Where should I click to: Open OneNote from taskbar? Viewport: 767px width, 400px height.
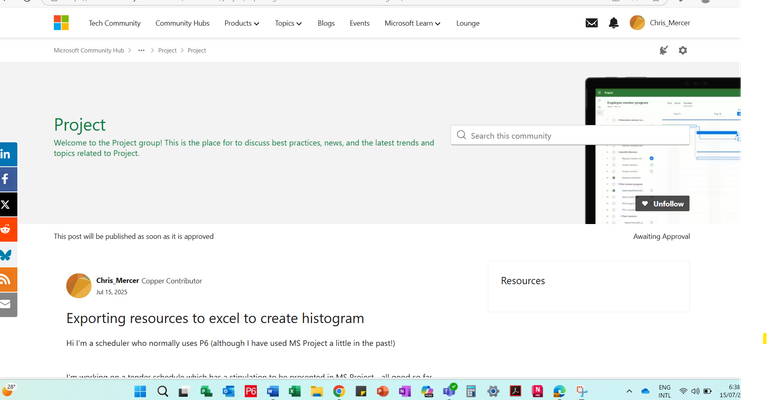pos(405,391)
